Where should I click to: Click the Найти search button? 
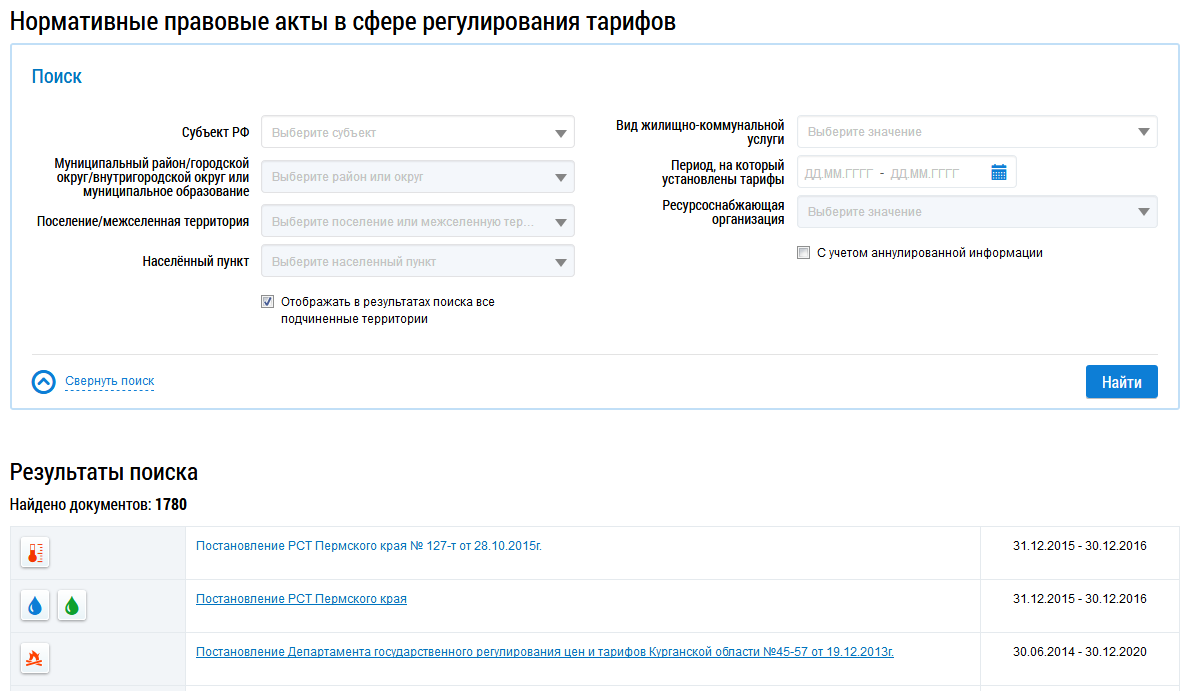tap(1122, 382)
